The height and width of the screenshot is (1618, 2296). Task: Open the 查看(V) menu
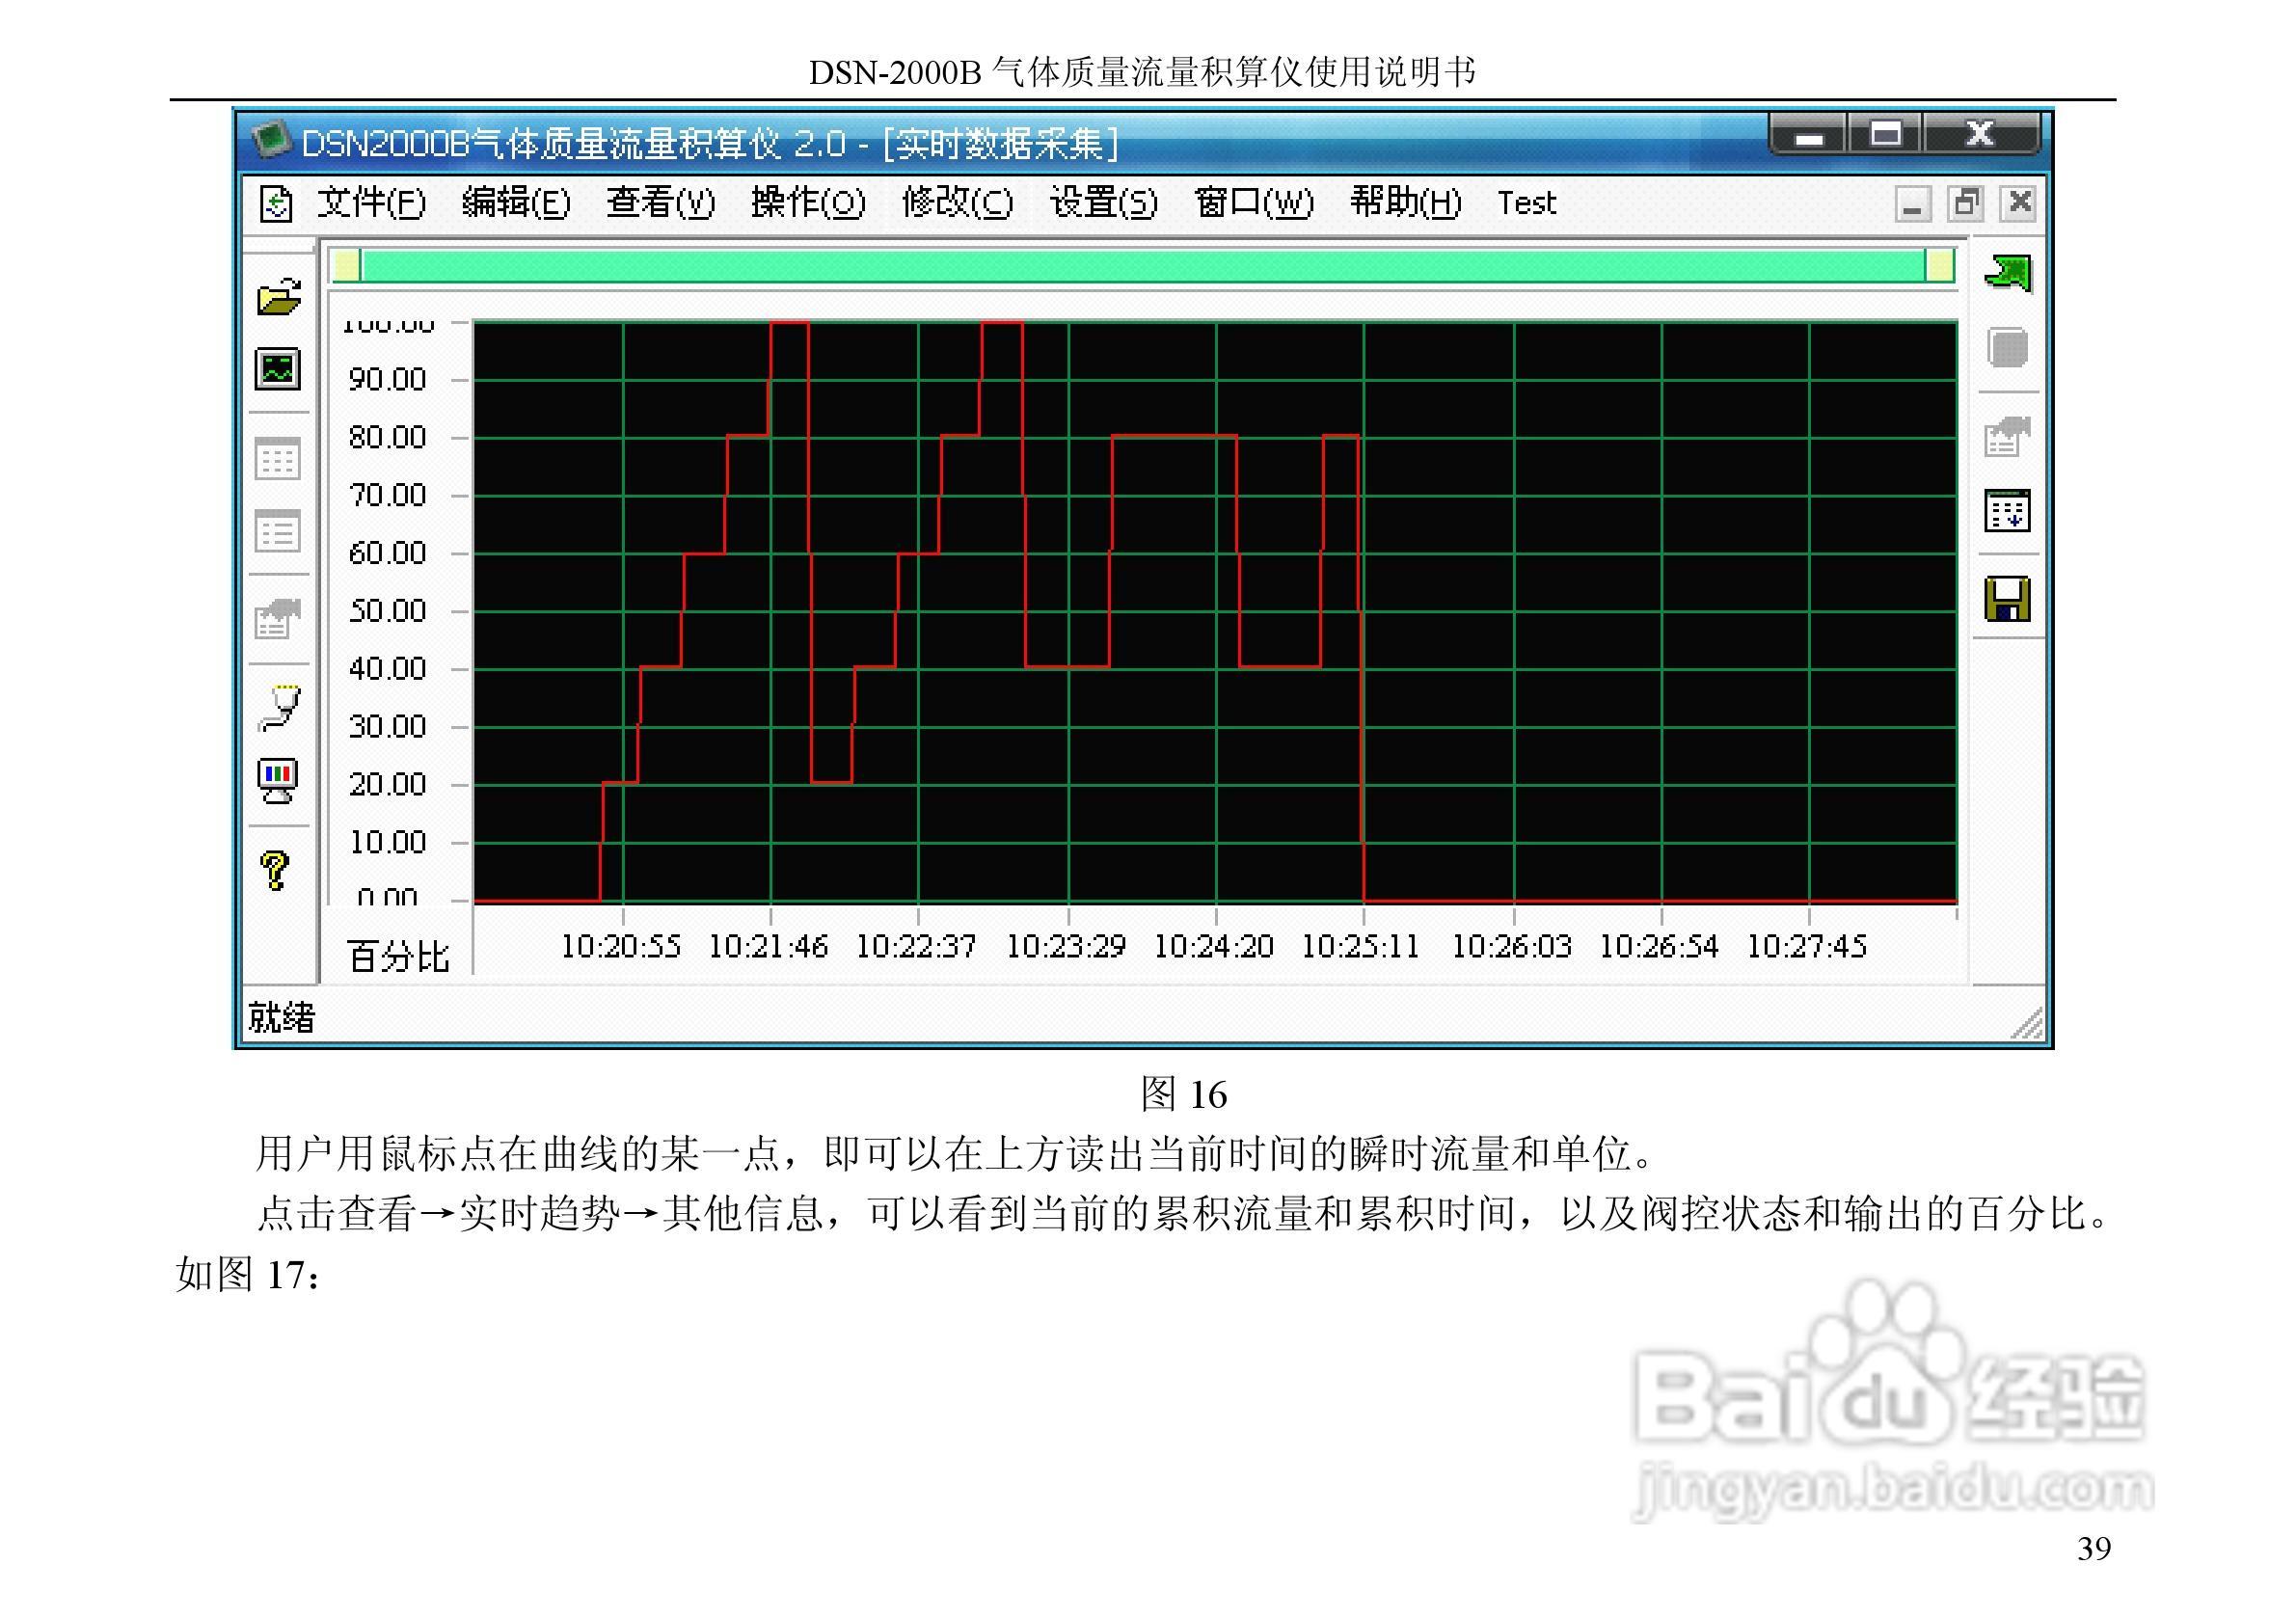point(660,203)
